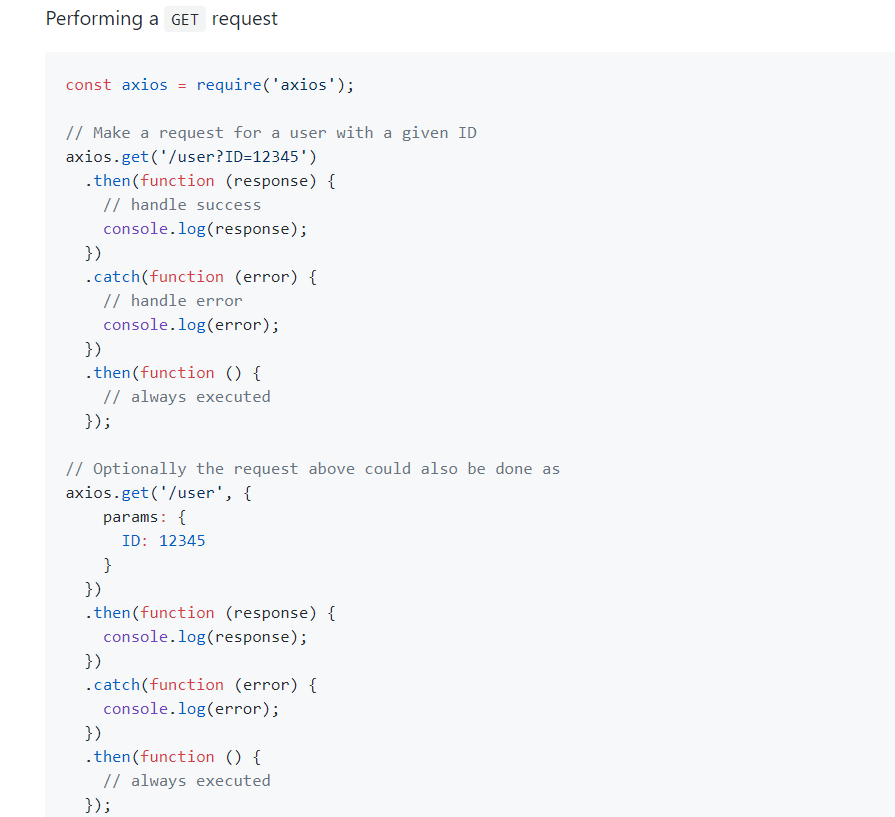Click the last '// always executed' comment

pyautogui.click(x=187, y=781)
